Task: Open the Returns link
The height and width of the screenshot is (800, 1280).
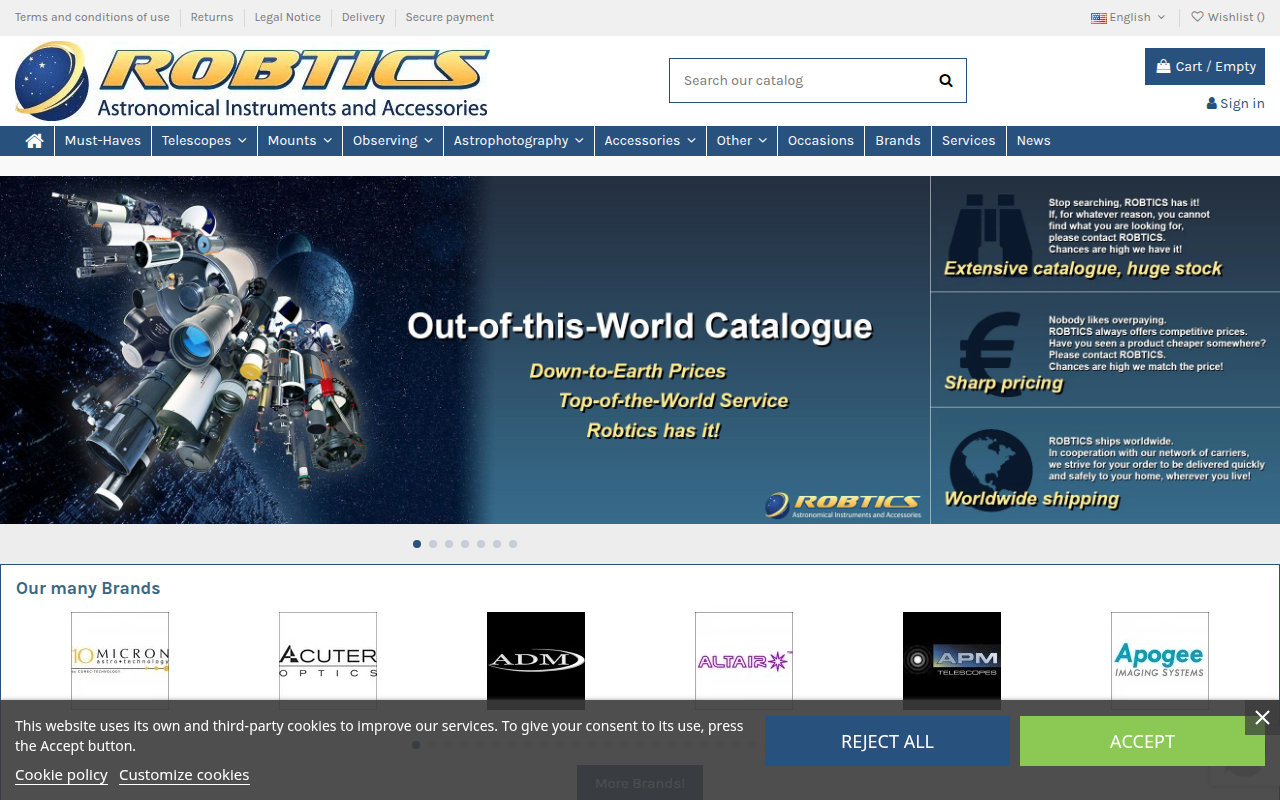Action: pos(212,17)
